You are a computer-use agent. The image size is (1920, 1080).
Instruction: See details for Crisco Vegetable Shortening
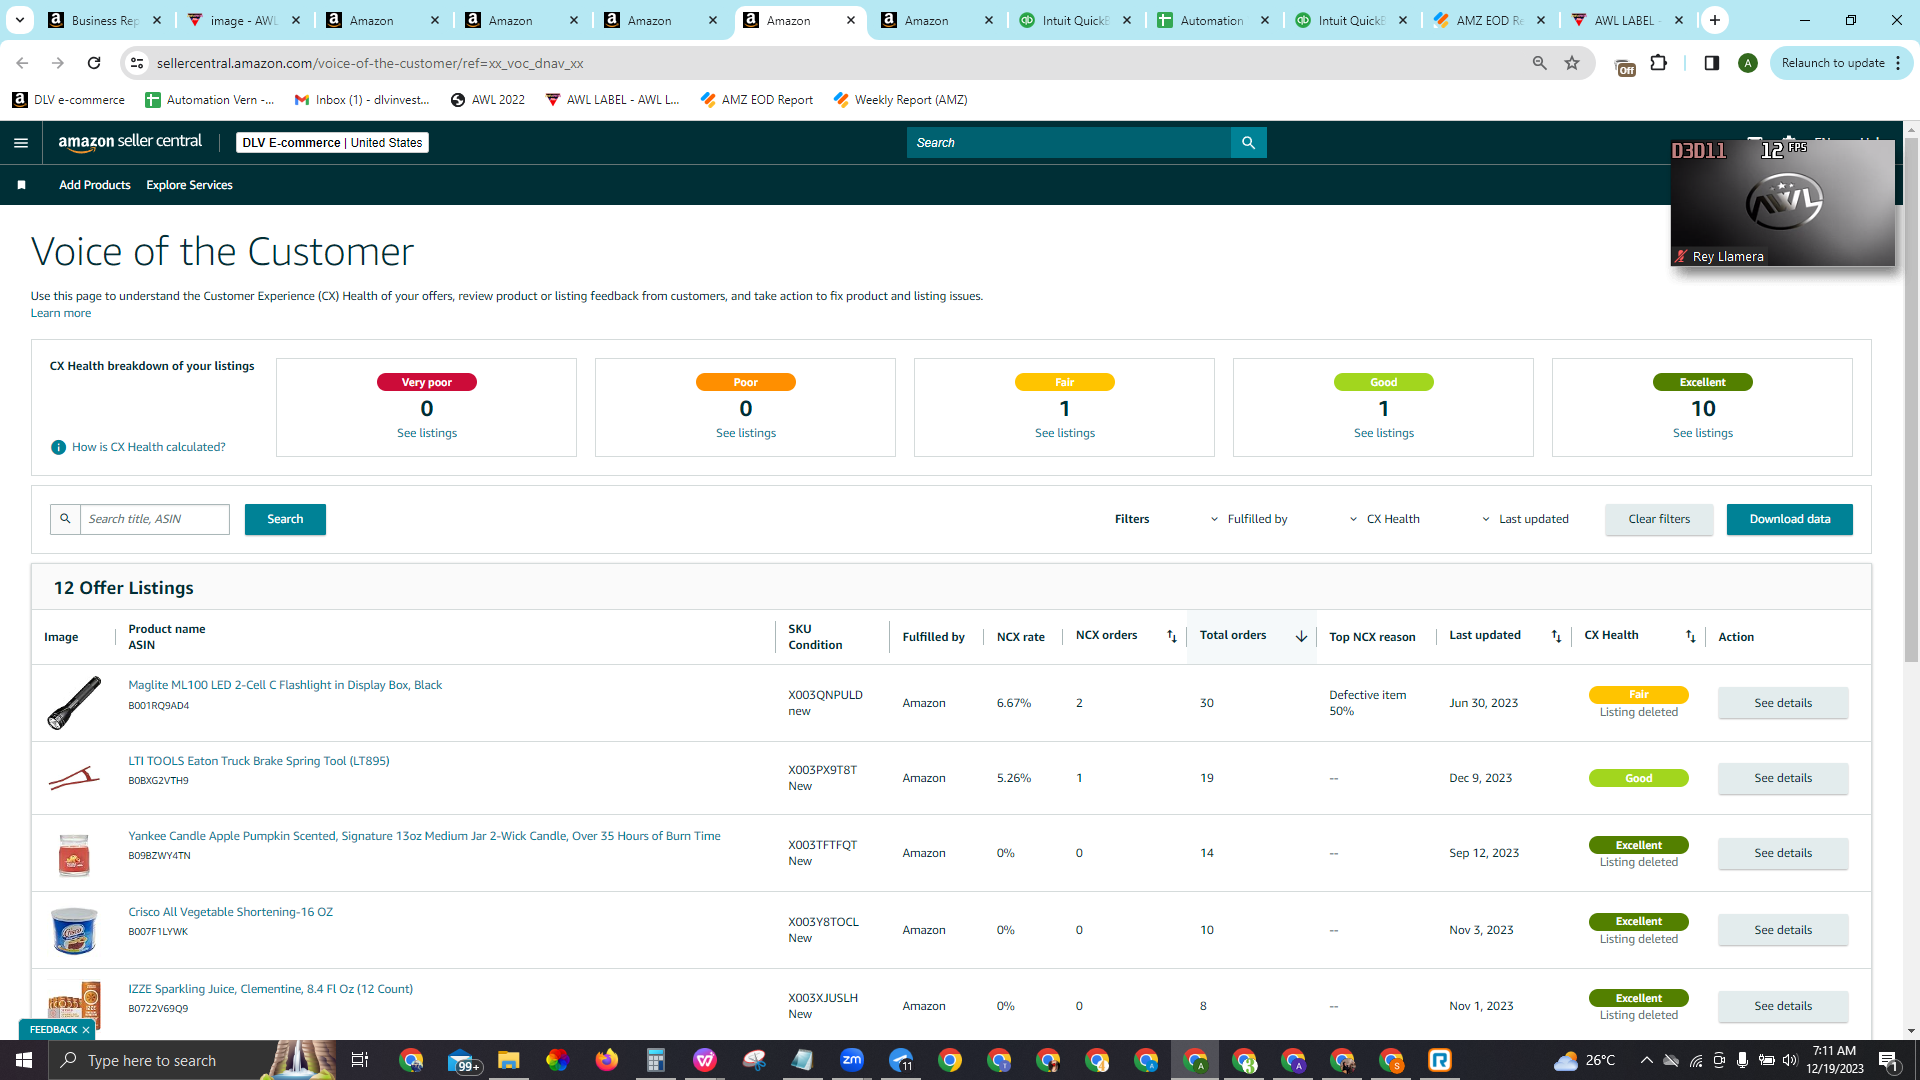point(1783,930)
